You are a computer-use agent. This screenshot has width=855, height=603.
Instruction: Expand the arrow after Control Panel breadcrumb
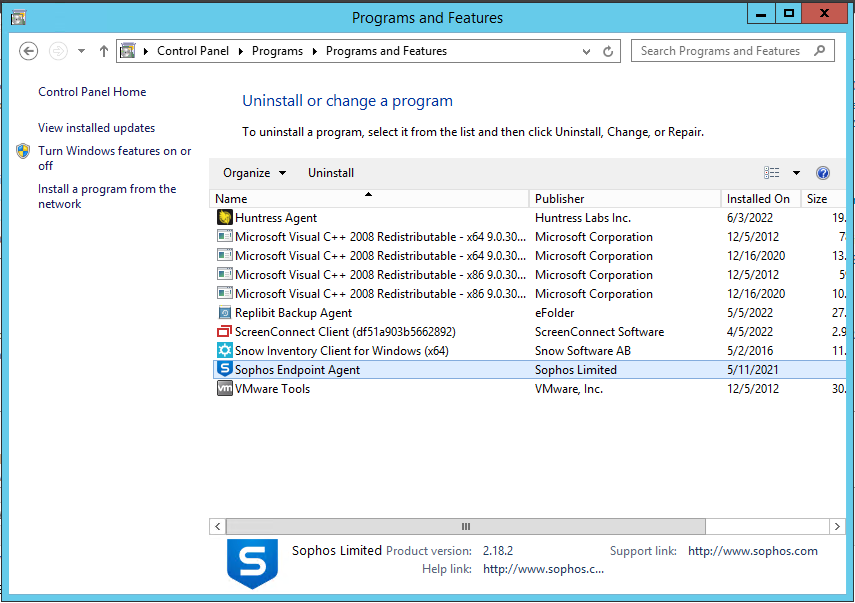click(240, 51)
